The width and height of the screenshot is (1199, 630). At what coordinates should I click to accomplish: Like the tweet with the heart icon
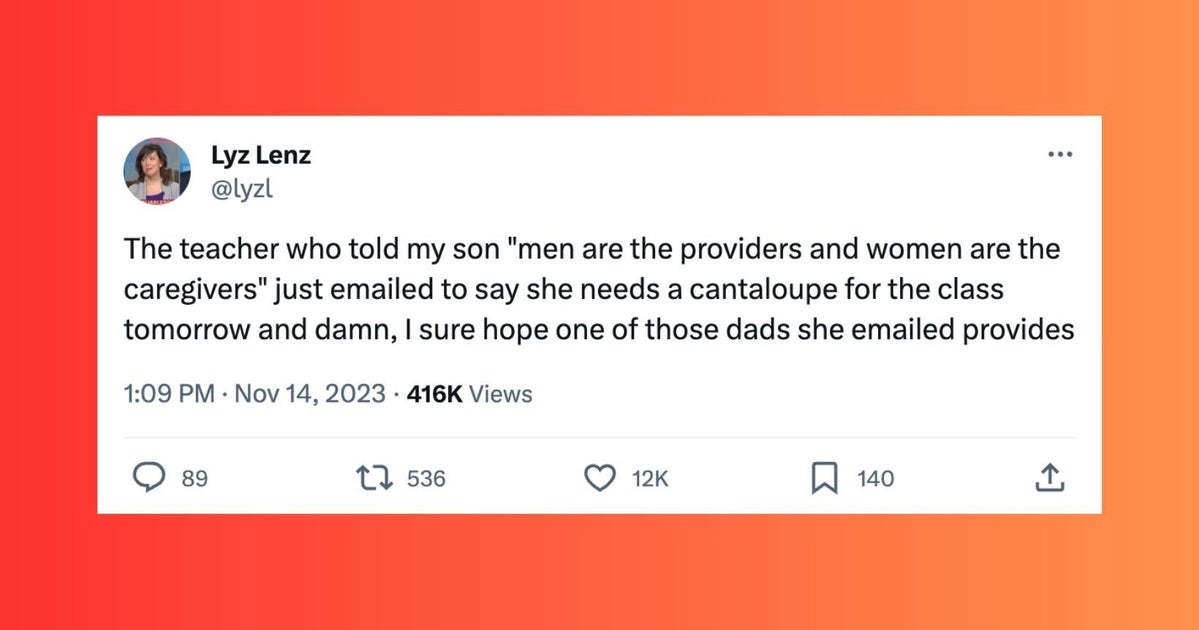pyautogui.click(x=599, y=479)
